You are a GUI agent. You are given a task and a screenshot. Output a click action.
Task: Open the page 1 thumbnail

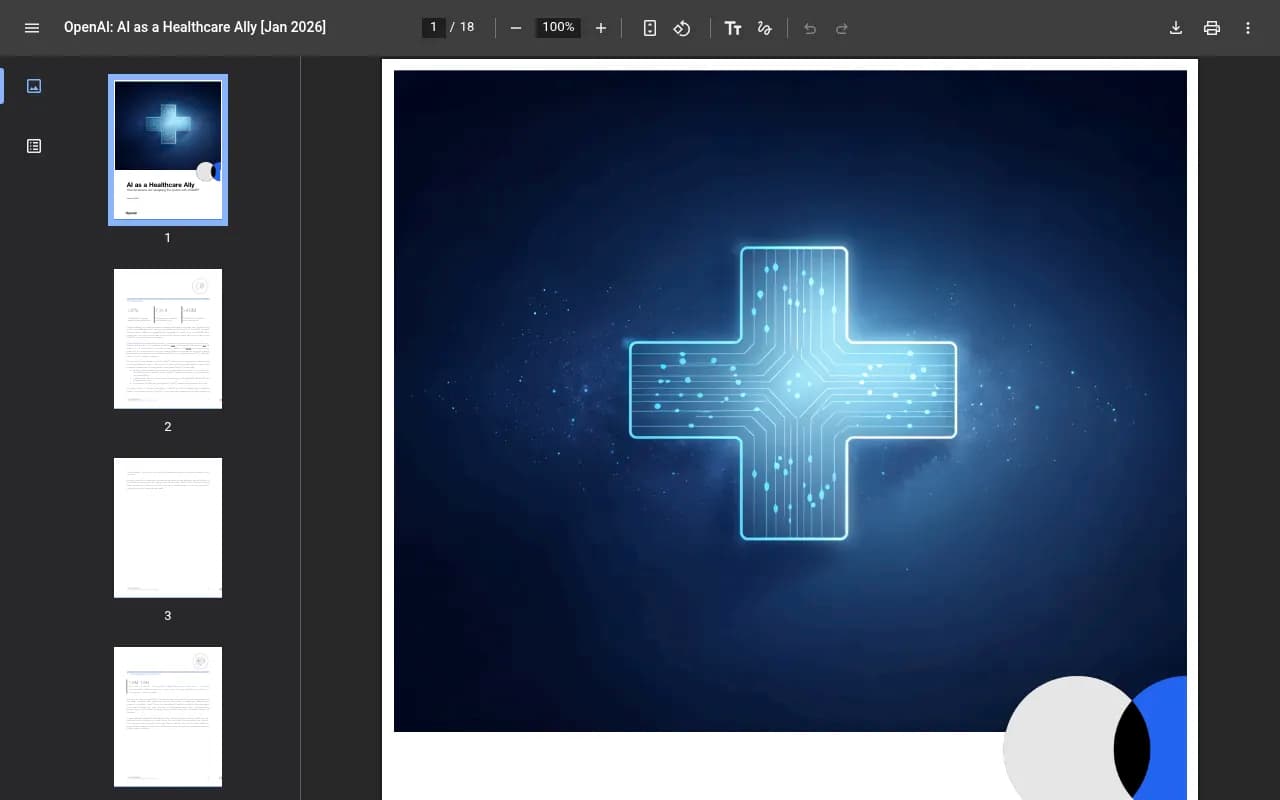(x=168, y=150)
